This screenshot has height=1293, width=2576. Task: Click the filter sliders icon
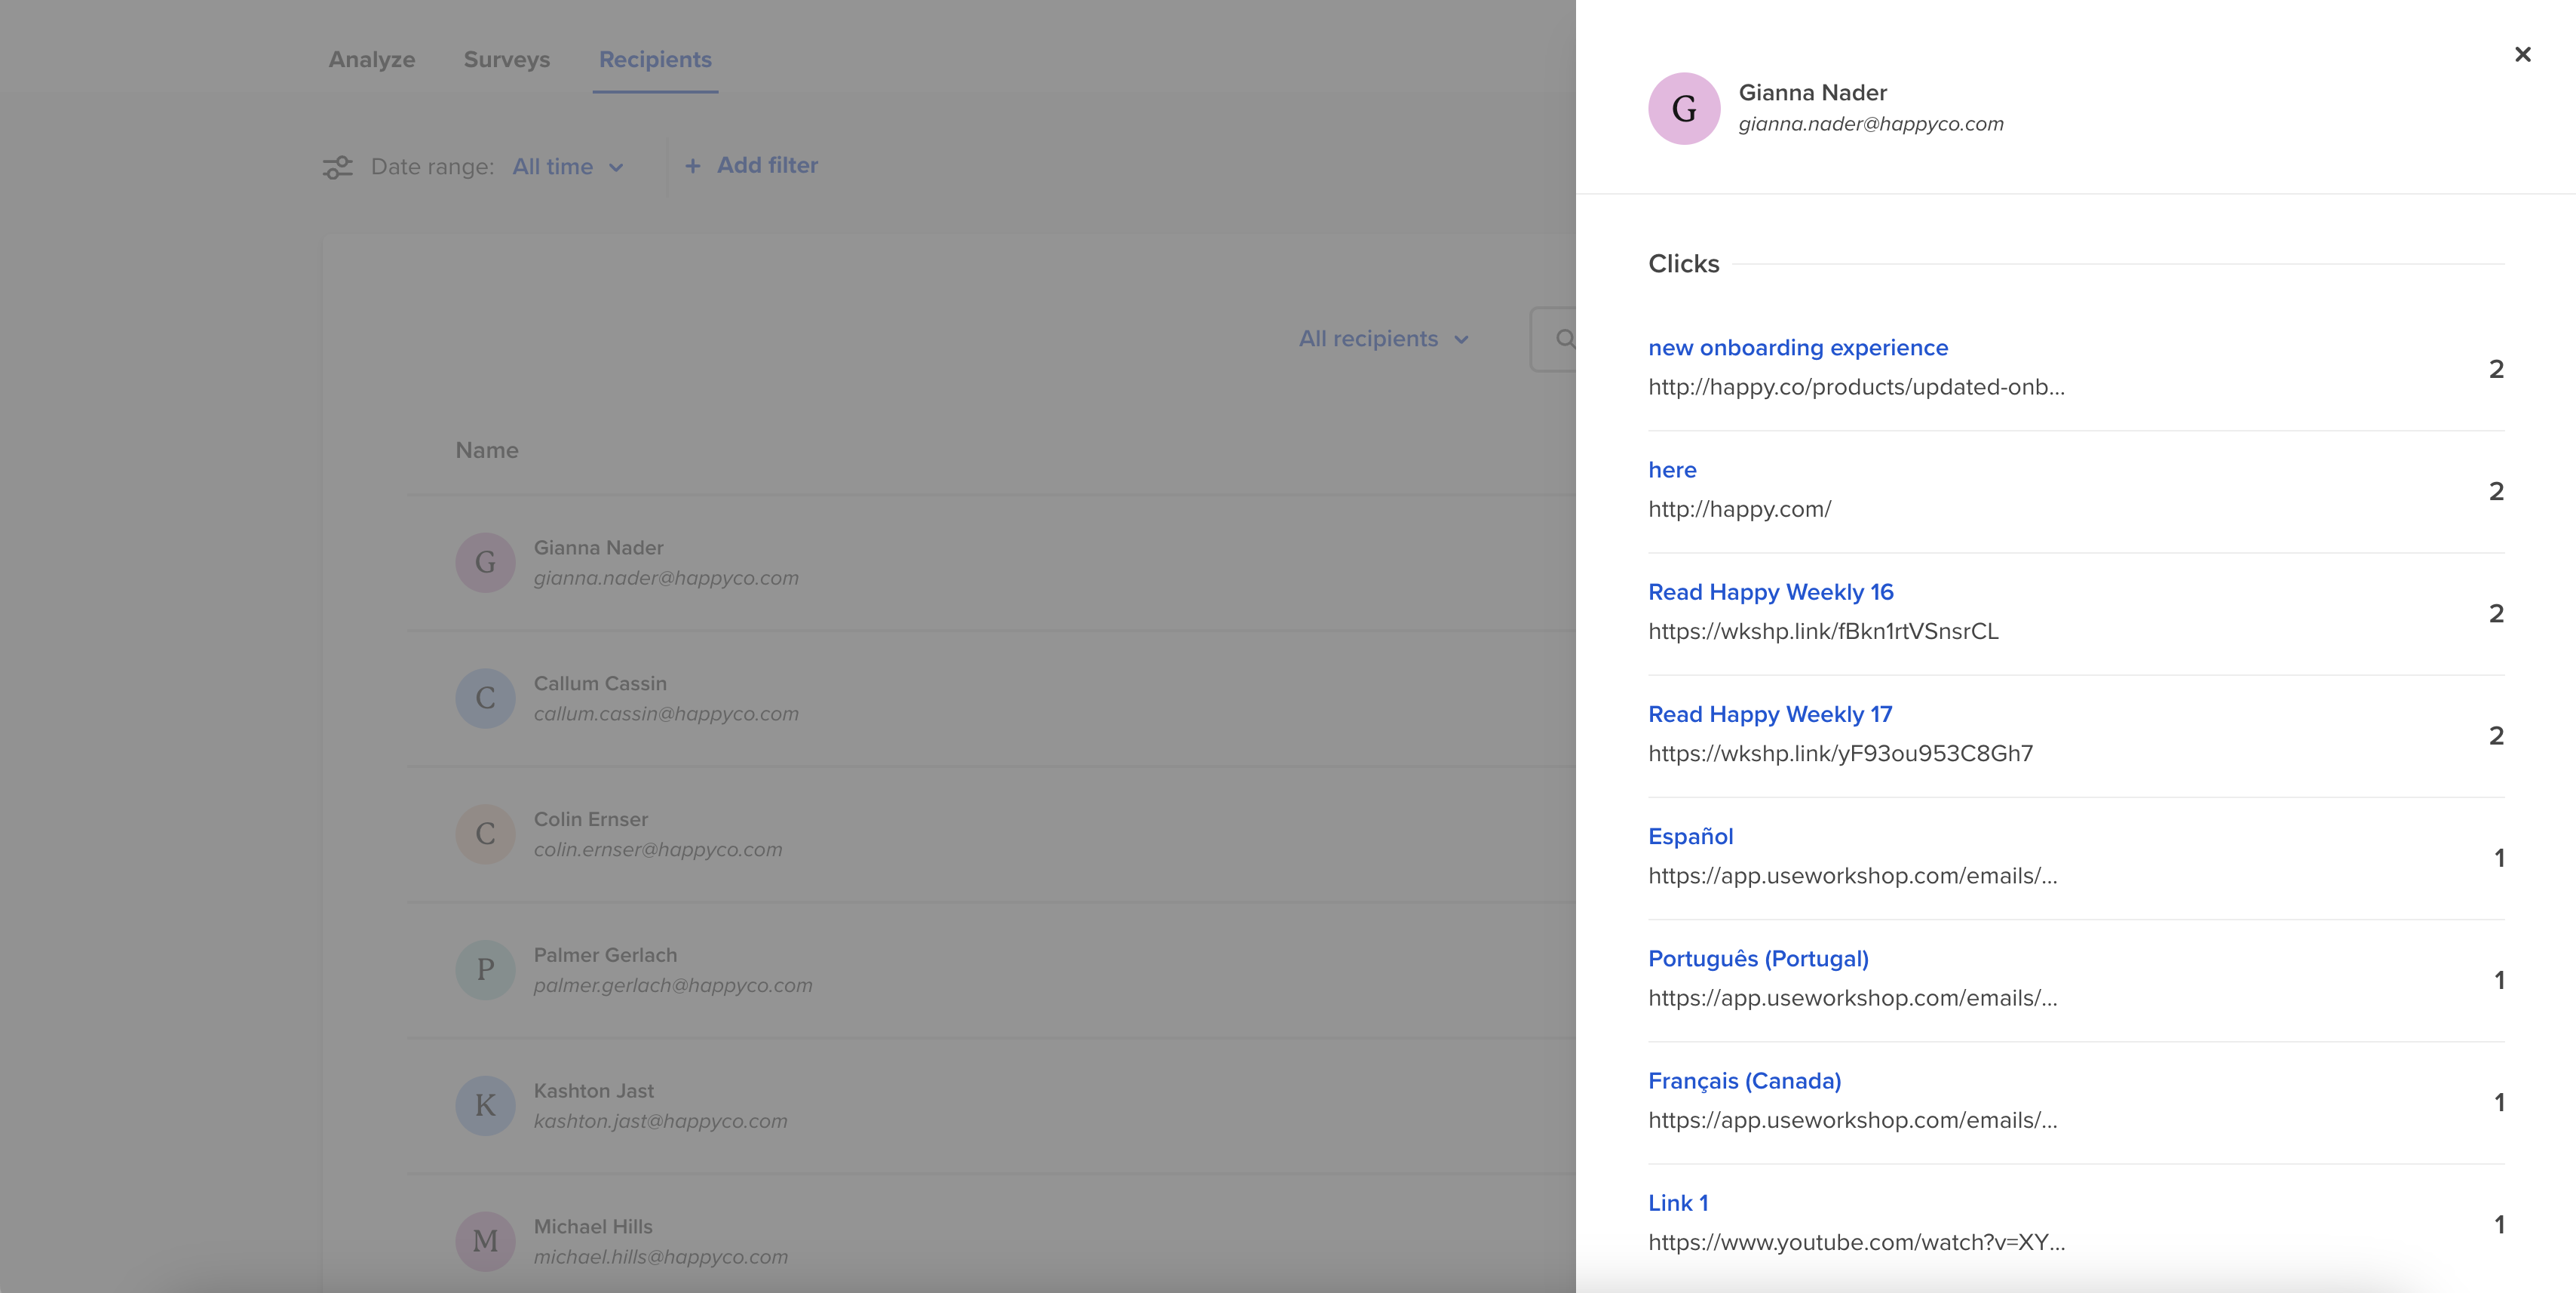tap(338, 167)
